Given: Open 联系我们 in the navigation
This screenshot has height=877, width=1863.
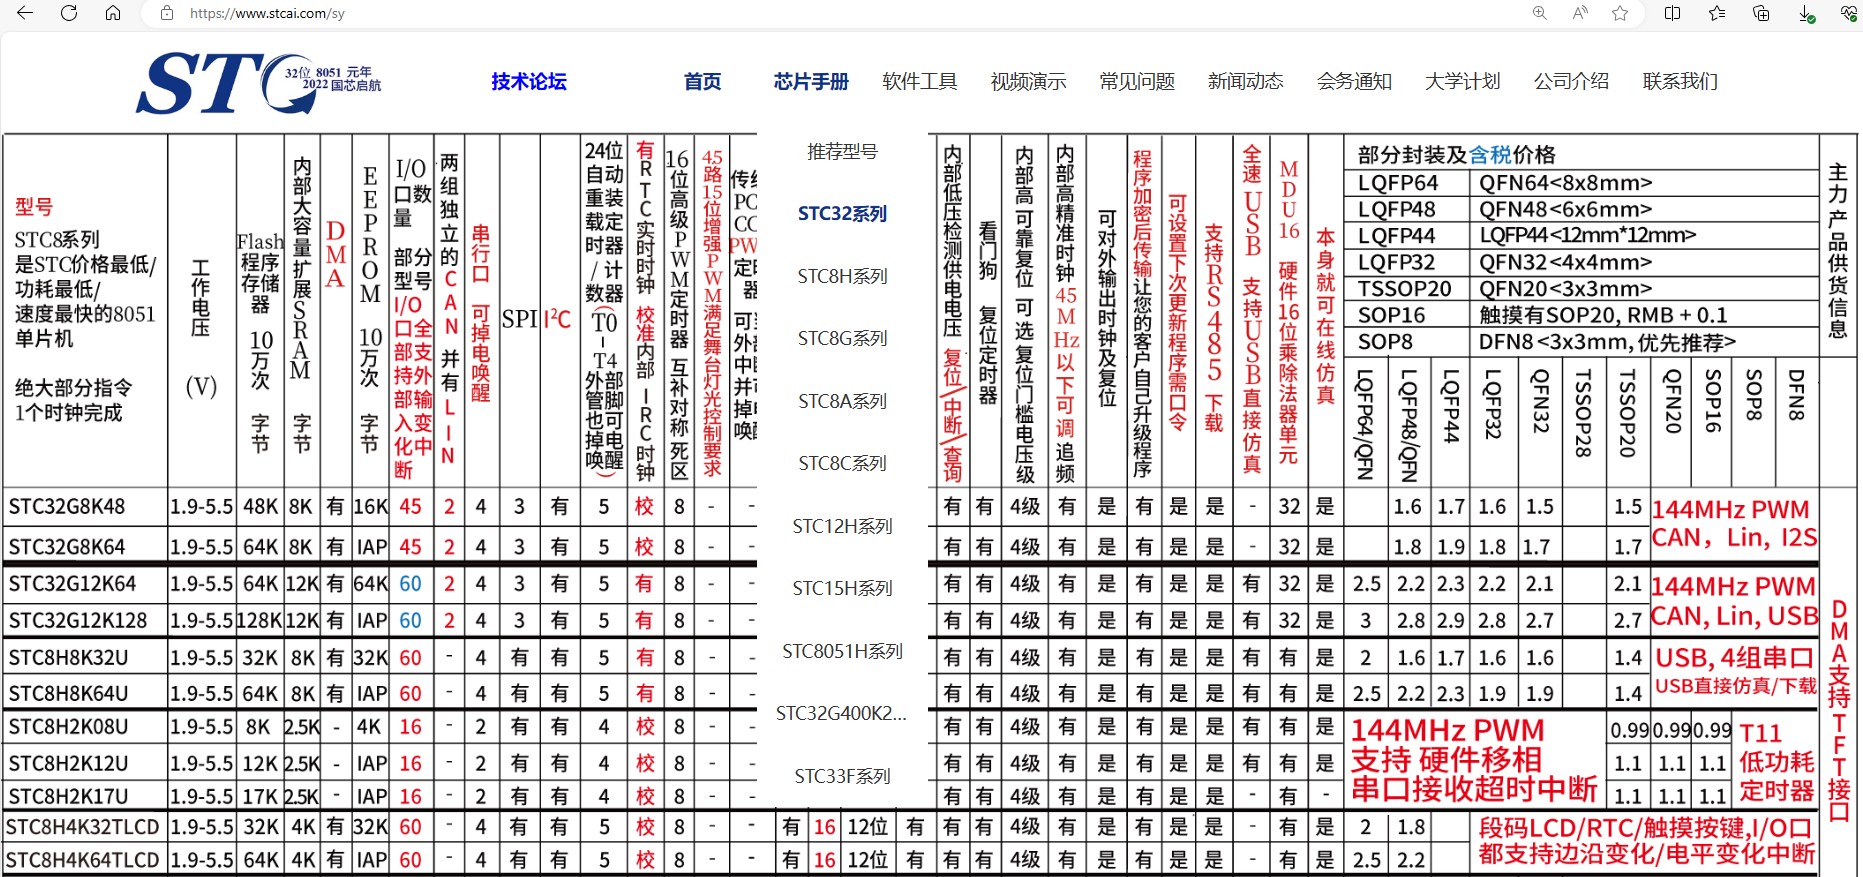Looking at the screenshot, I should pos(1680,82).
